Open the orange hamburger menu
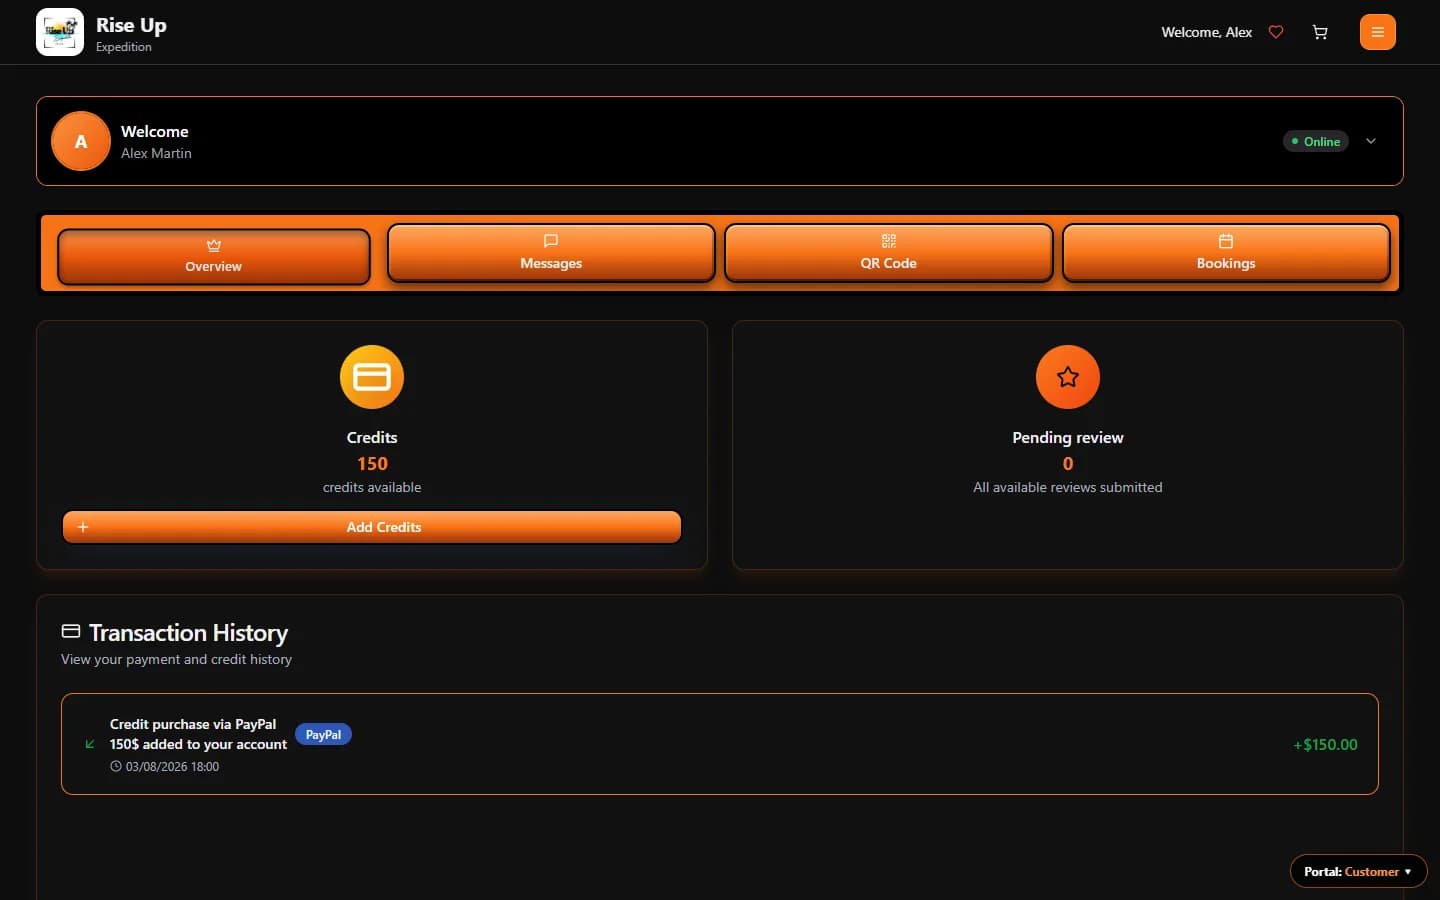 click(x=1378, y=32)
